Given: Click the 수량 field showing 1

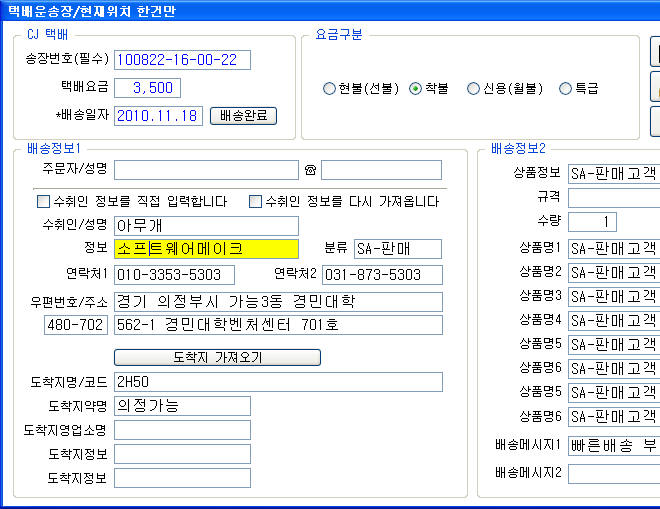Looking at the screenshot, I should (x=592, y=222).
